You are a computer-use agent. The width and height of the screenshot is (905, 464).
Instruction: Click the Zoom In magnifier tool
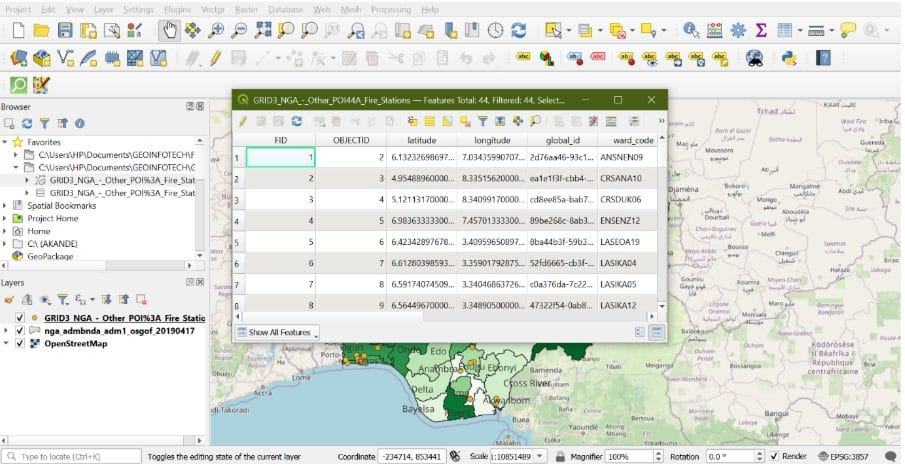217,31
